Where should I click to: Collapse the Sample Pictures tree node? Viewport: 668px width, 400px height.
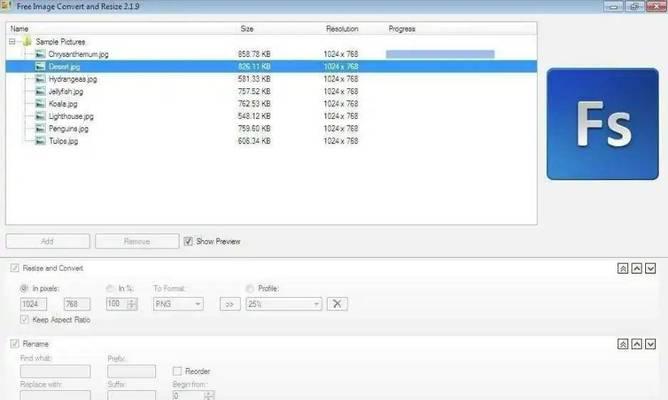12,42
